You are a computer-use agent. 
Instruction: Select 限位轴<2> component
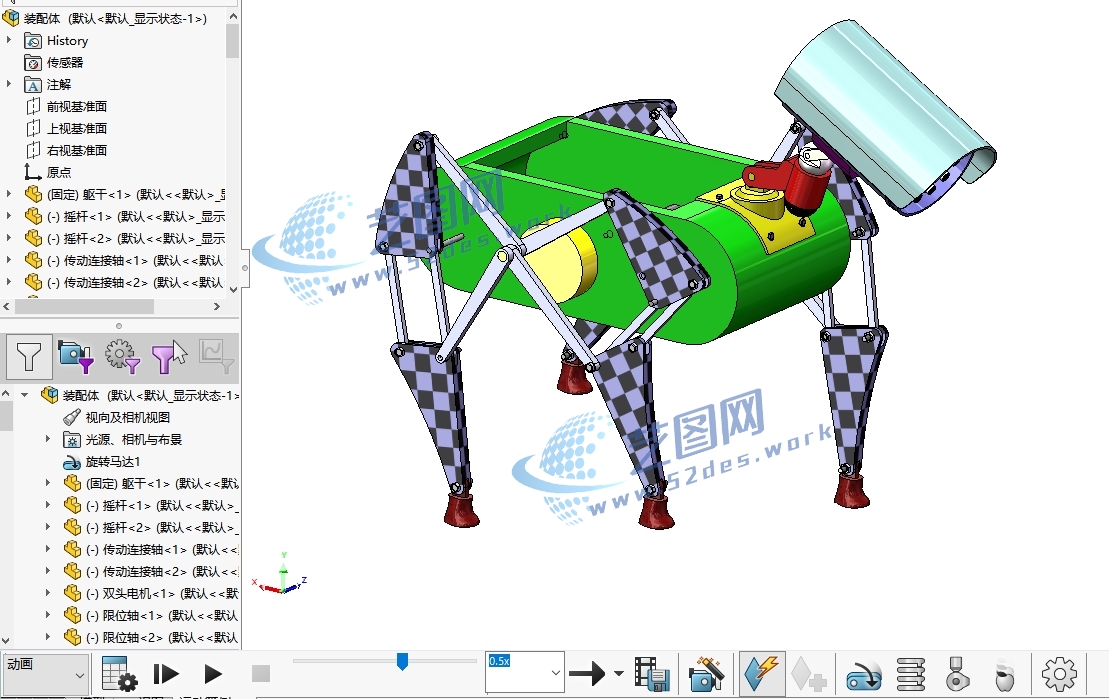tap(161, 637)
